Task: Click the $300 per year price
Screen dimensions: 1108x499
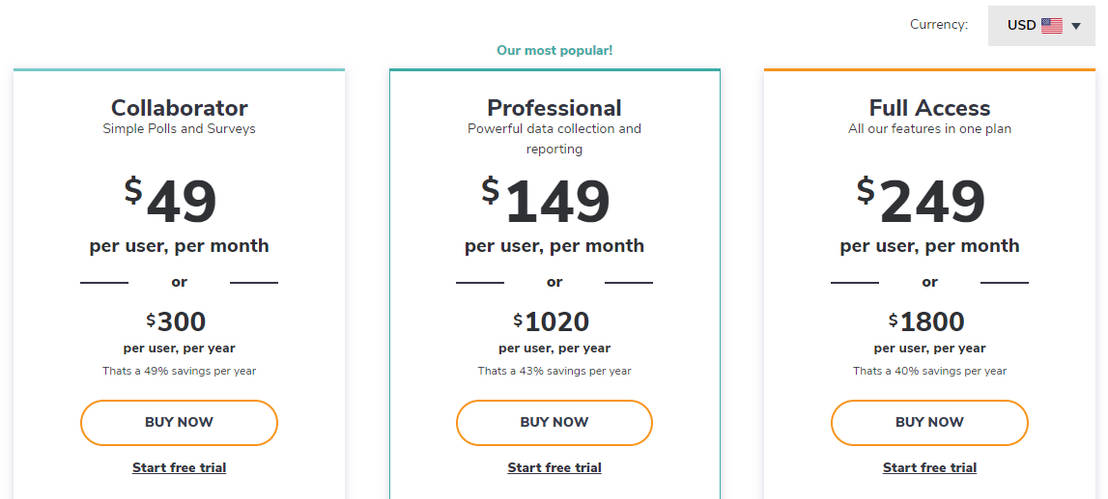Action: [x=176, y=322]
